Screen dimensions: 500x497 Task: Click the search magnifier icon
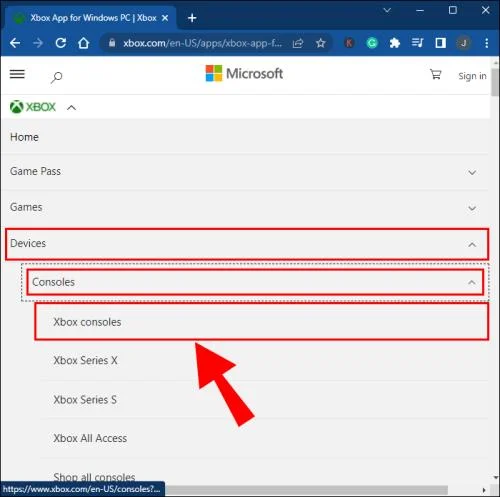coord(56,77)
